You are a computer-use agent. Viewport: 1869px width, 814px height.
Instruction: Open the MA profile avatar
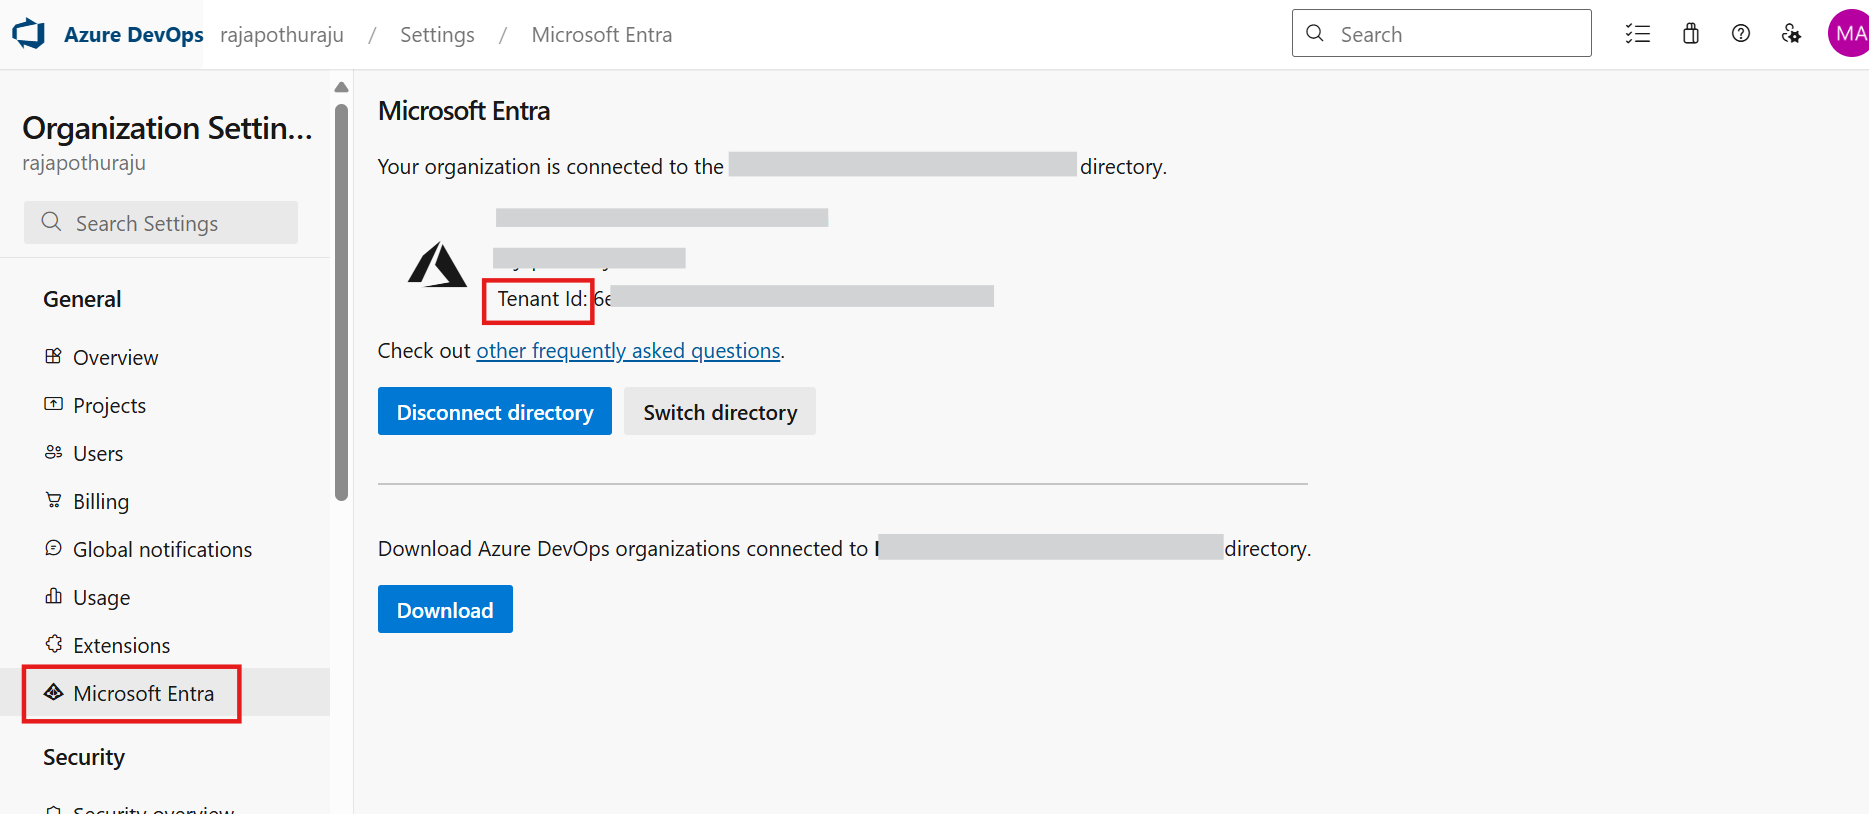pyautogui.click(x=1849, y=34)
